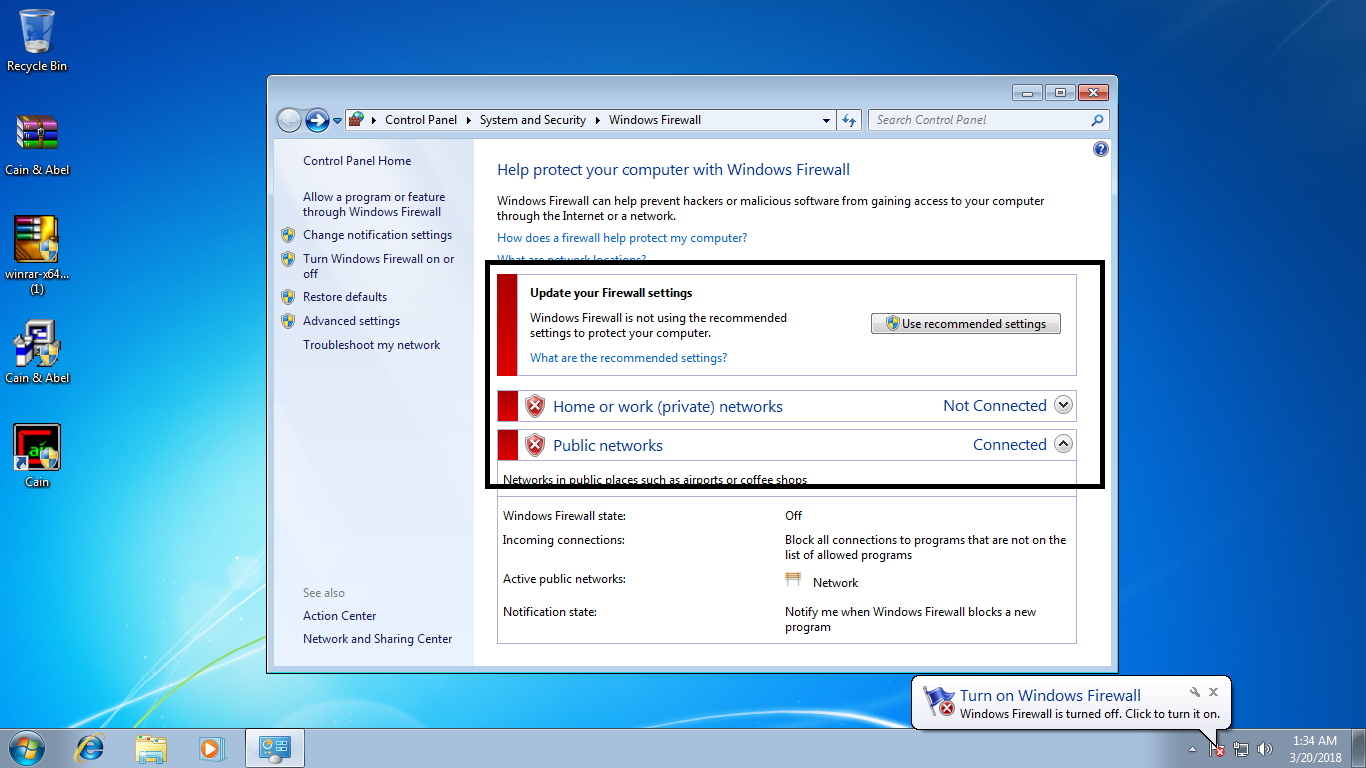
Task: Click the 'Incoming connections:' label
Action: pos(563,540)
